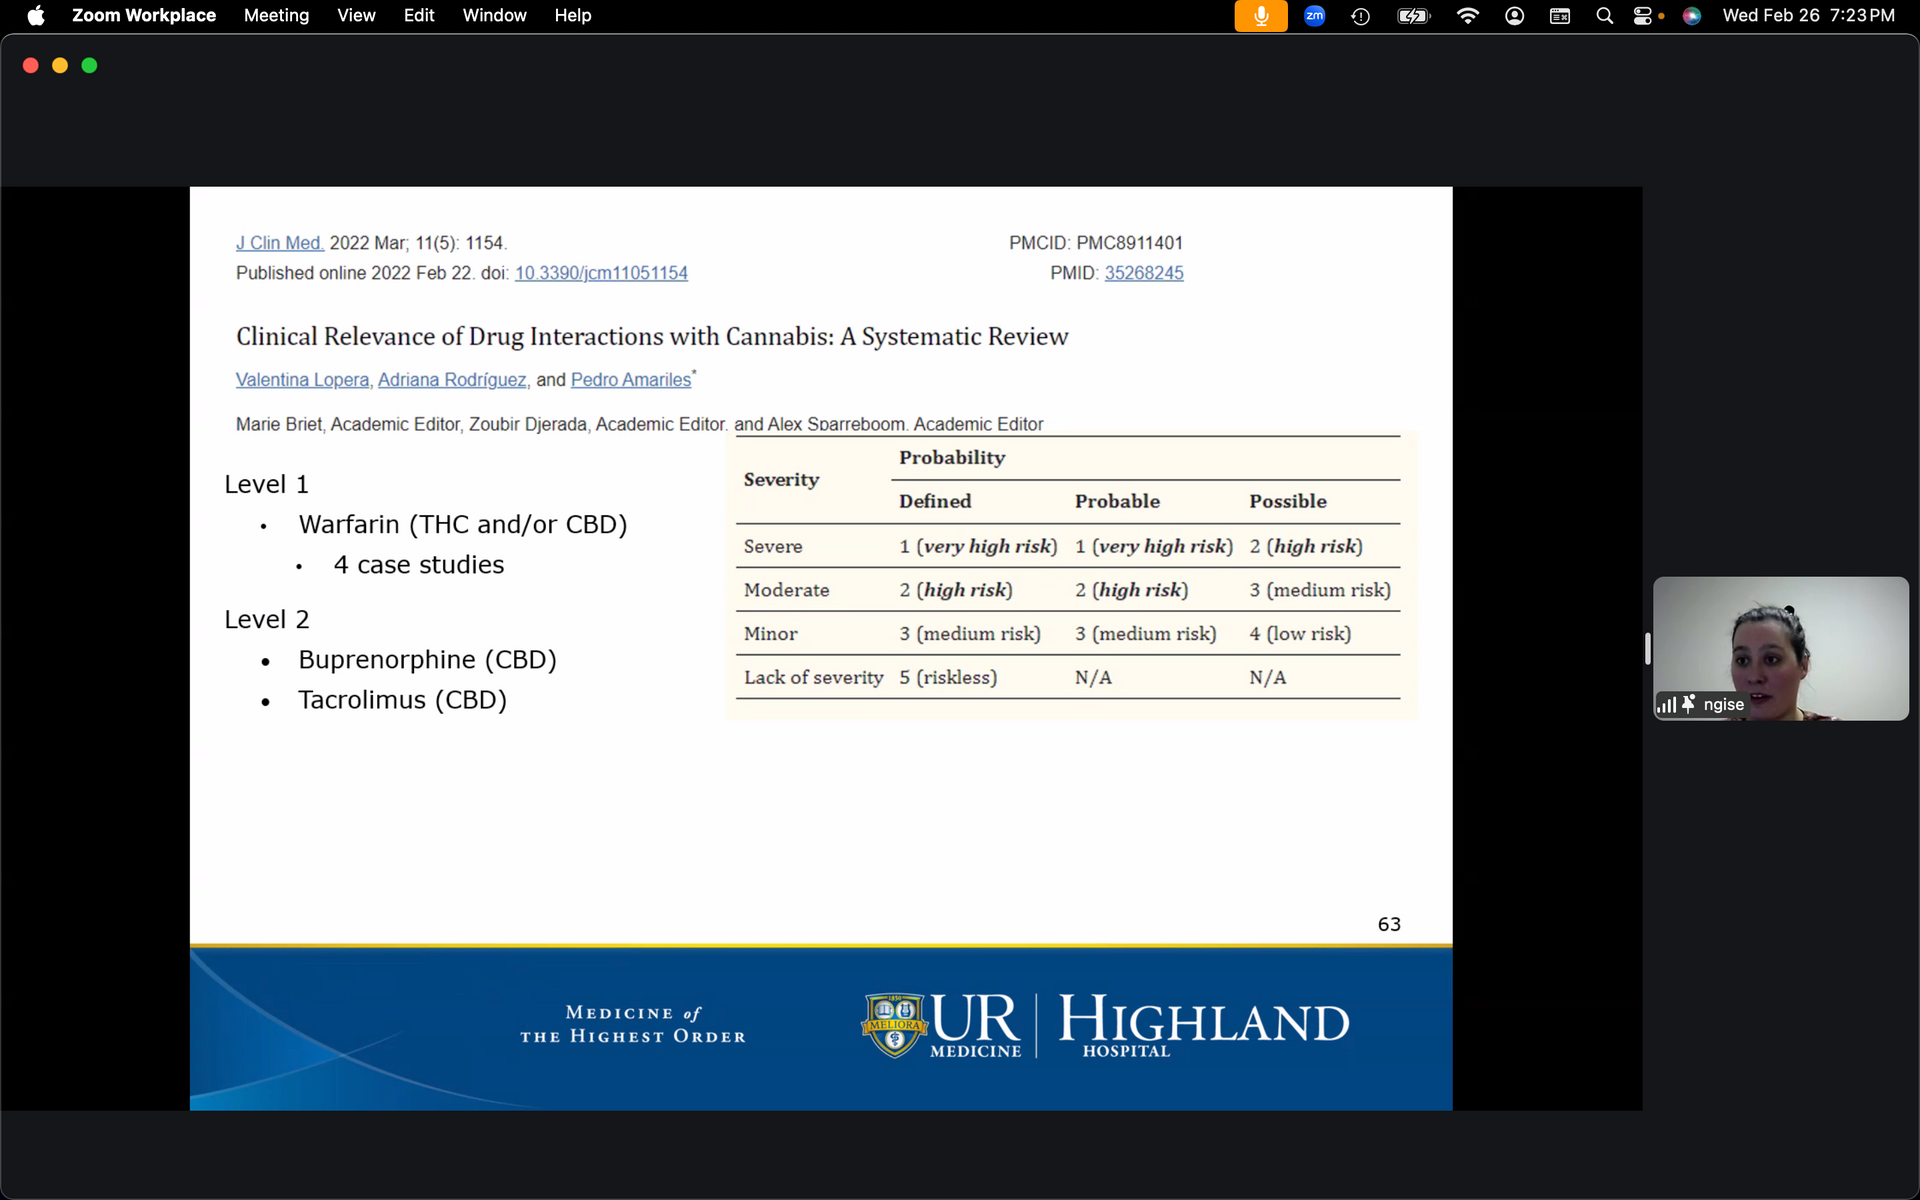This screenshot has height=1200, width=1920.
Task: Click the Time Machine status icon
Action: (x=1360, y=16)
